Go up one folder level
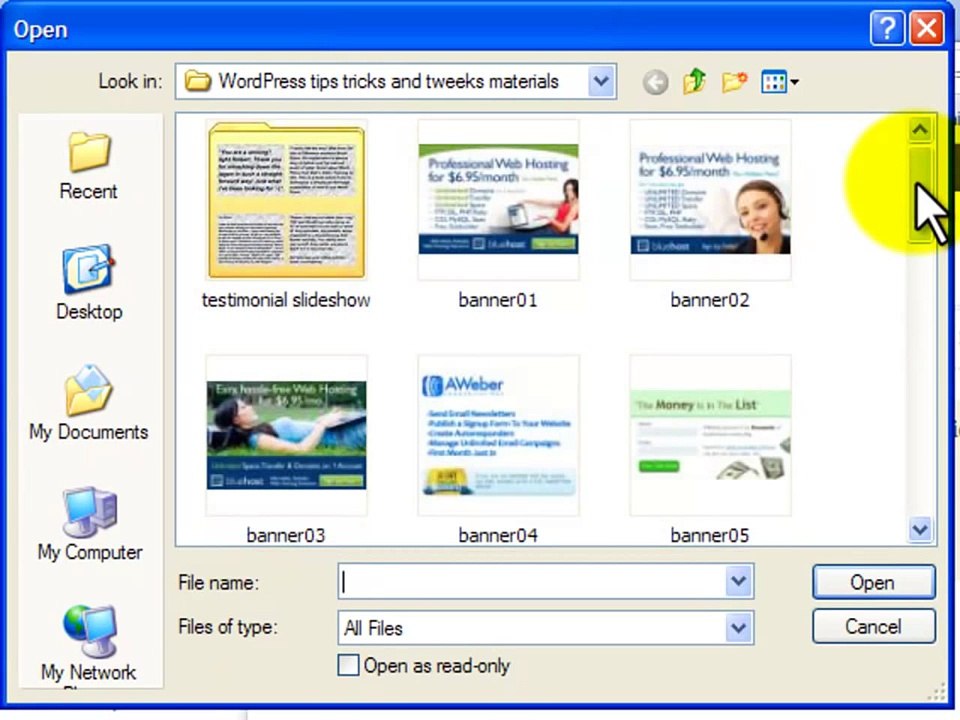 click(x=694, y=81)
